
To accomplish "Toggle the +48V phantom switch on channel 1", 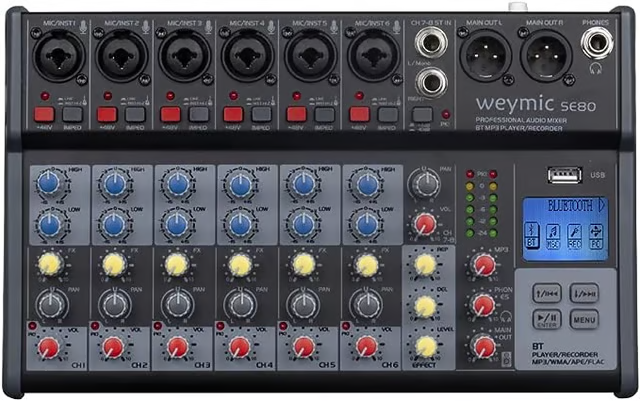I will [x=44, y=115].
